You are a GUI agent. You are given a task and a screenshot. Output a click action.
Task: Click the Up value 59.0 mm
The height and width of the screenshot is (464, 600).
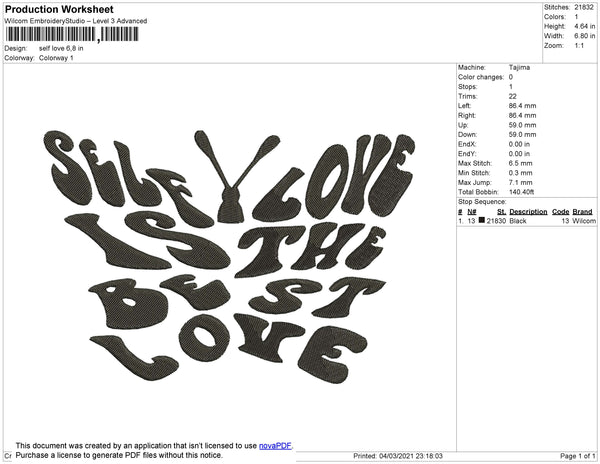coord(522,125)
